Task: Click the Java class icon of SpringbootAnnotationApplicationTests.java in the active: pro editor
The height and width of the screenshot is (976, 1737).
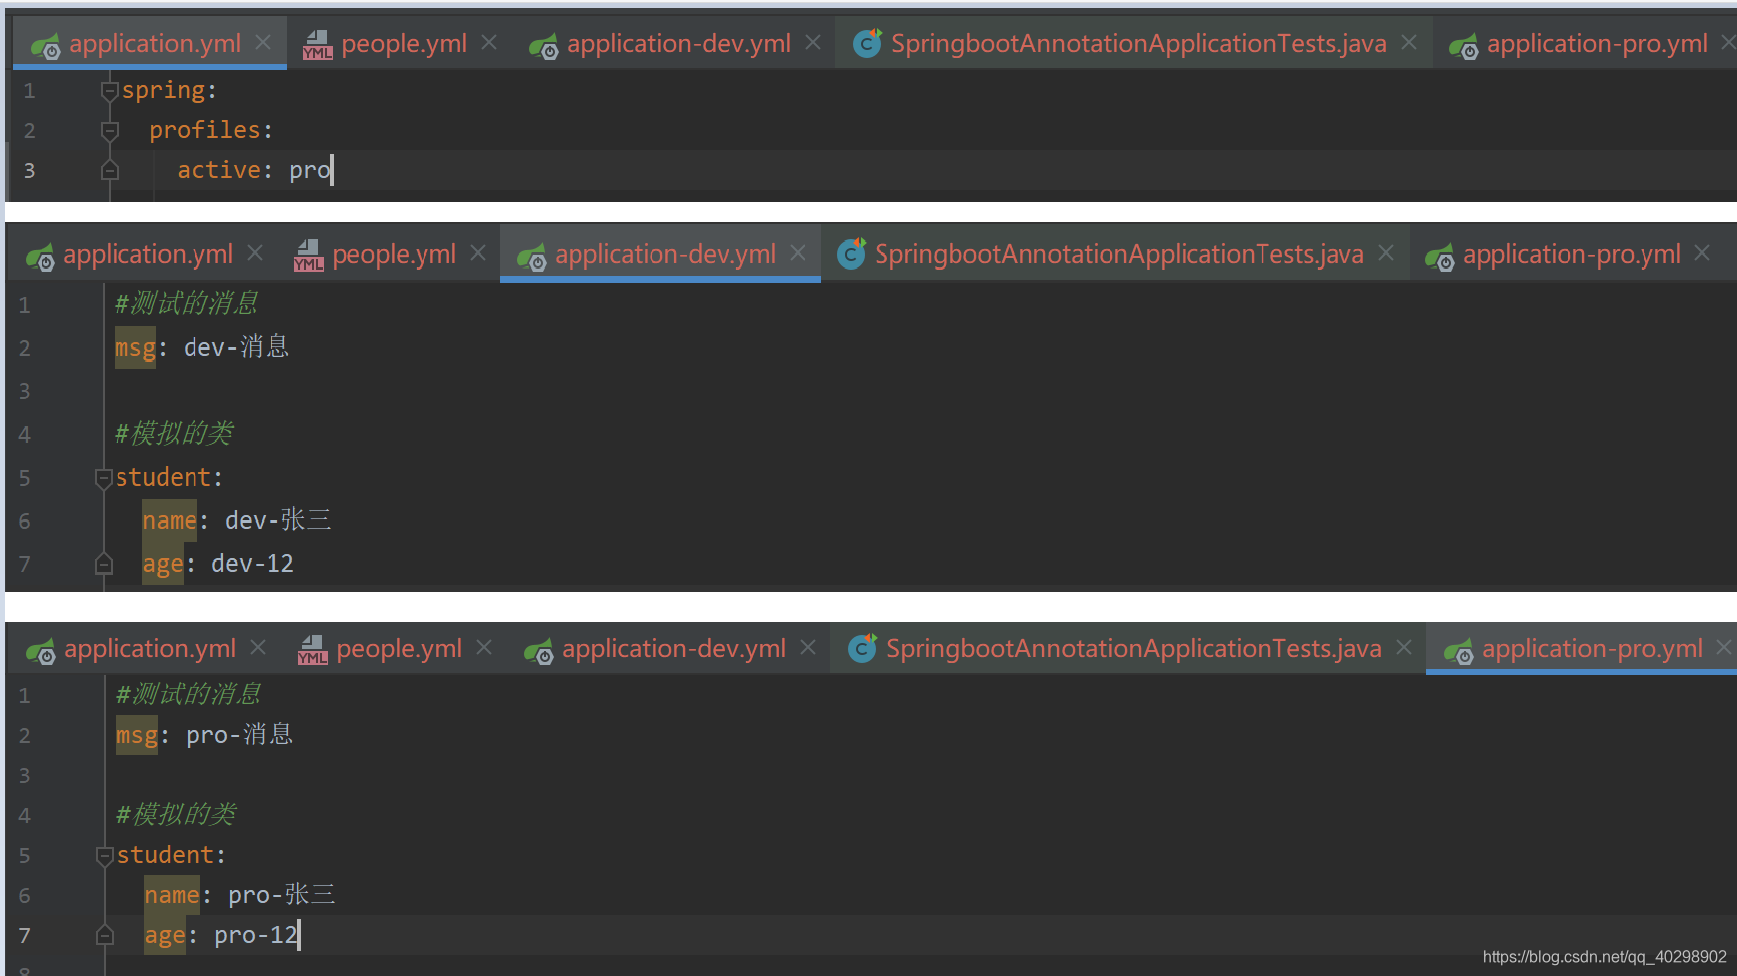Action: [867, 43]
